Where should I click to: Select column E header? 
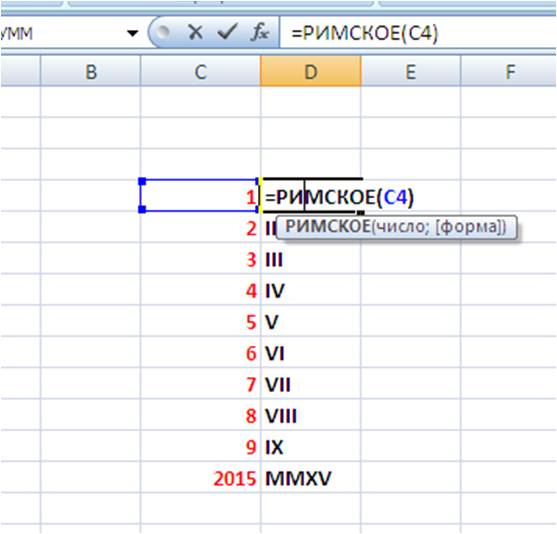point(411,71)
